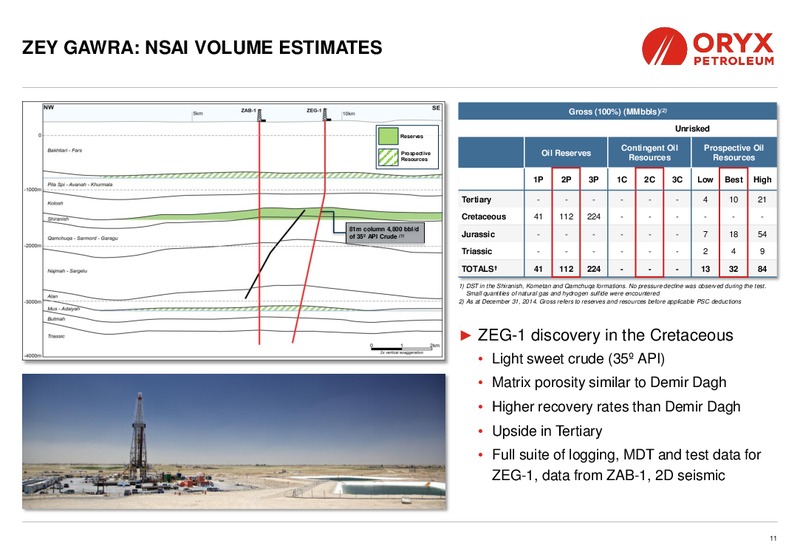Click the hatched Prospective Resources legend swatch

point(388,157)
